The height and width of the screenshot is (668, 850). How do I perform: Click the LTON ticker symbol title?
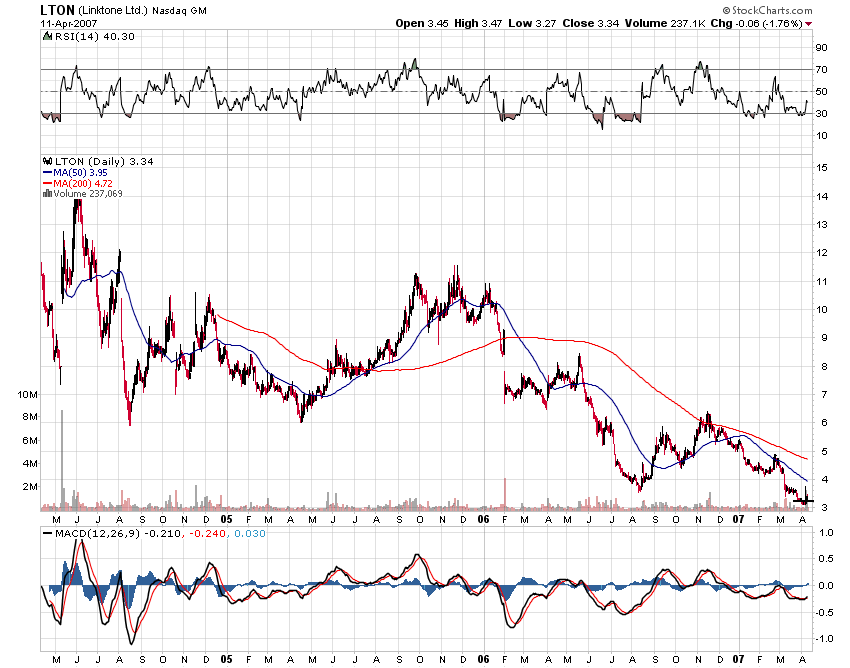(57, 10)
